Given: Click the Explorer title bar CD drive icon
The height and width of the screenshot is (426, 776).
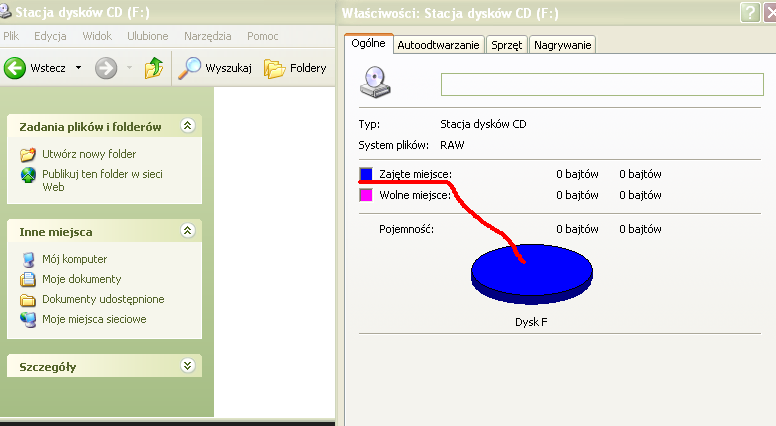Looking at the screenshot, I should tap(5, 11).
